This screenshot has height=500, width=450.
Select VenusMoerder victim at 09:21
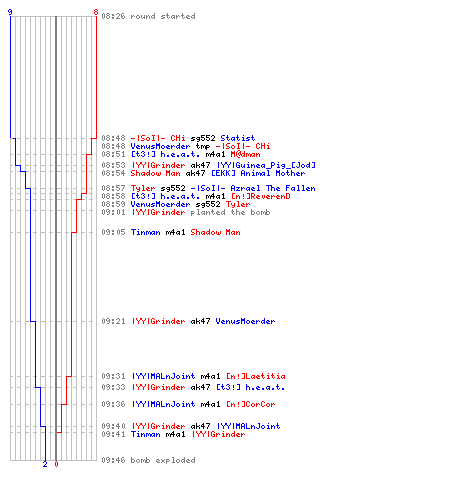coord(245,321)
